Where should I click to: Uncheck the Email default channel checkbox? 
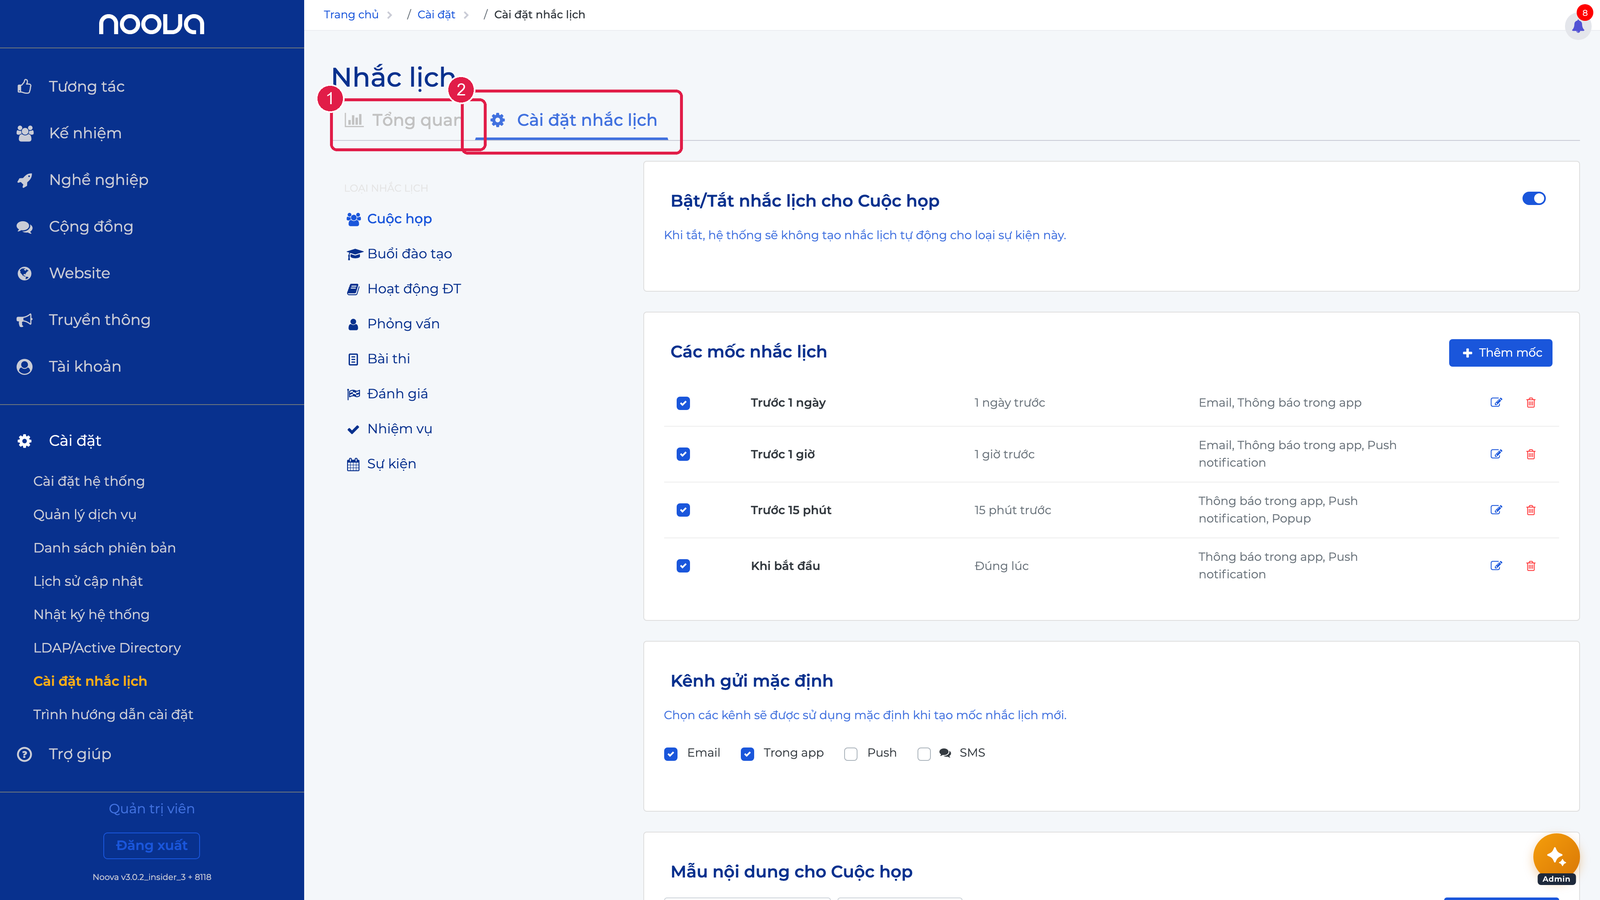click(x=671, y=754)
